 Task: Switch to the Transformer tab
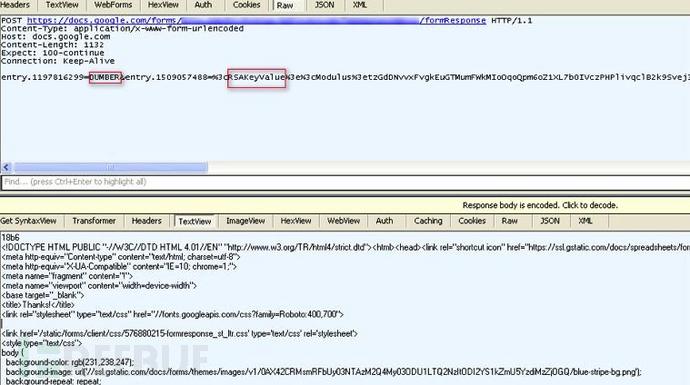pyautogui.click(x=94, y=221)
